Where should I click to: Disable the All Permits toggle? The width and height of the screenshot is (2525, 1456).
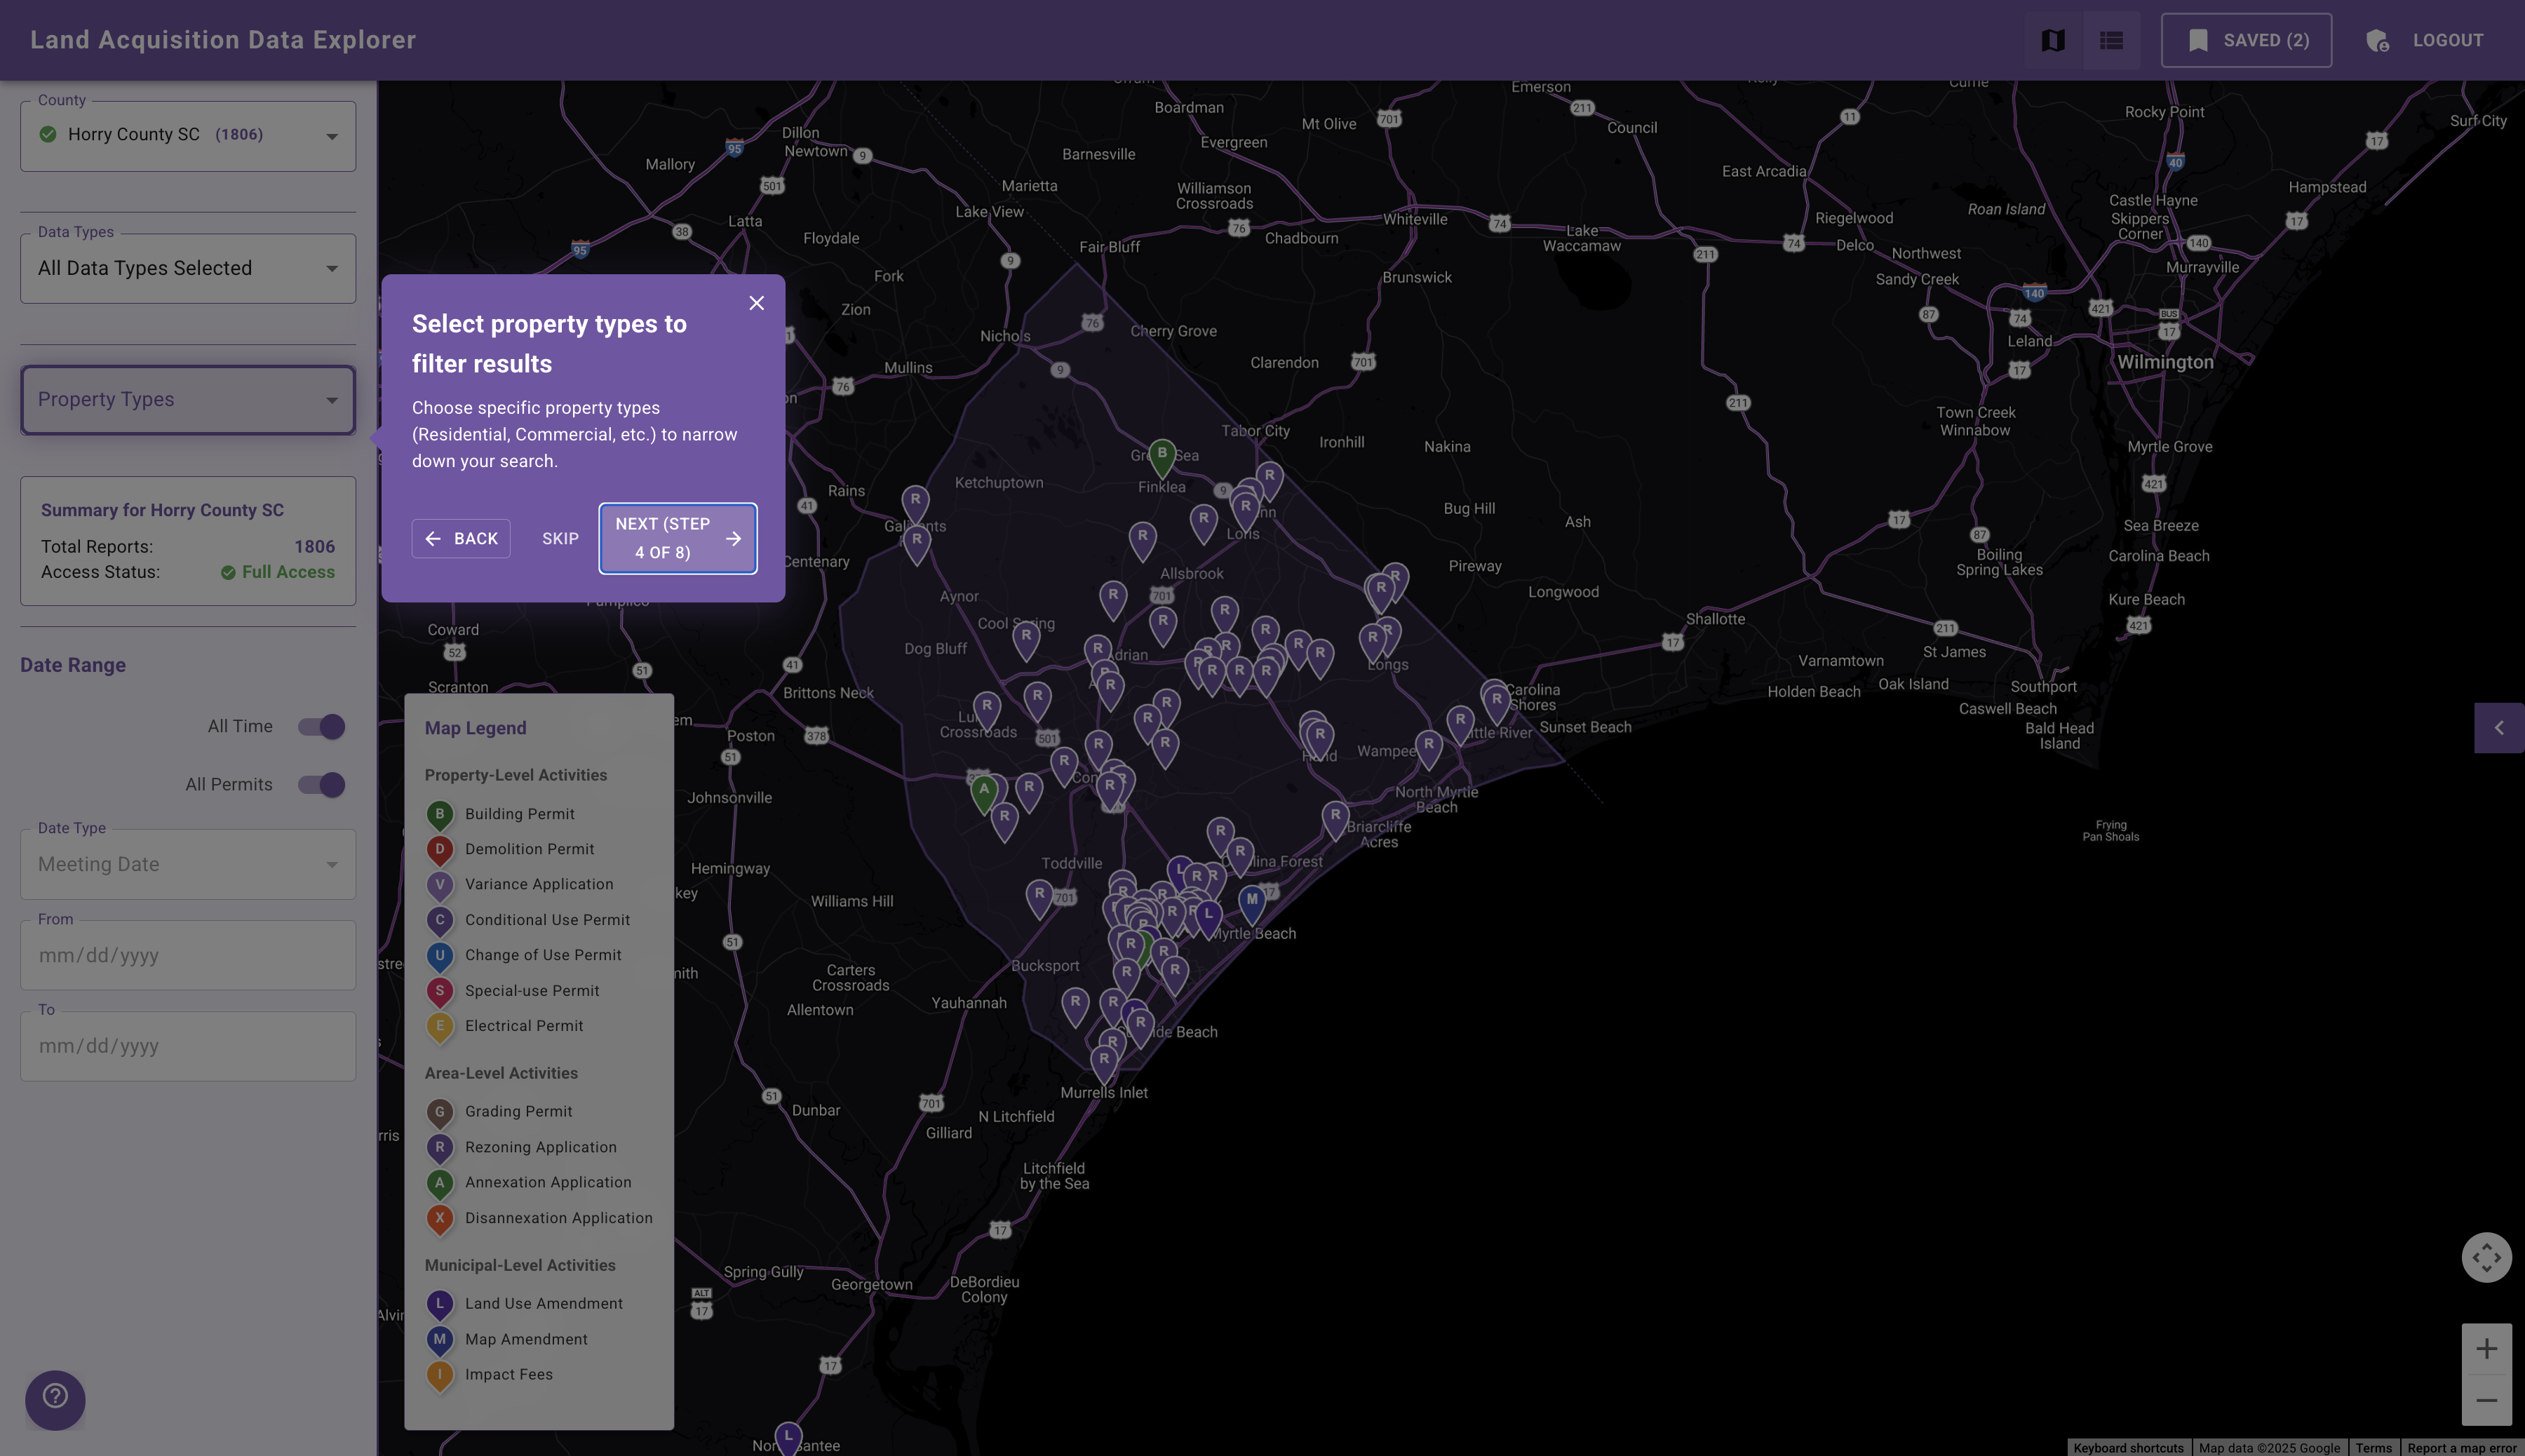click(x=321, y=785)
